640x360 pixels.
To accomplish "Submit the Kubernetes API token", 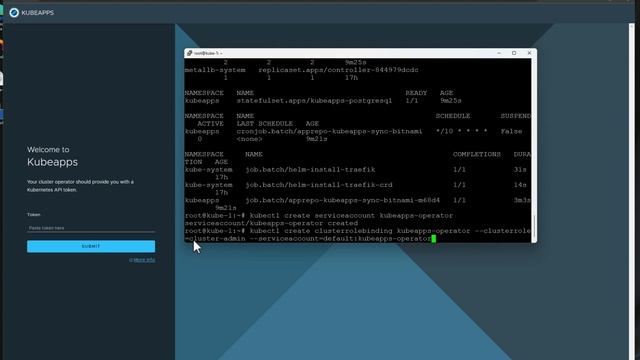I will pos(91,246).
